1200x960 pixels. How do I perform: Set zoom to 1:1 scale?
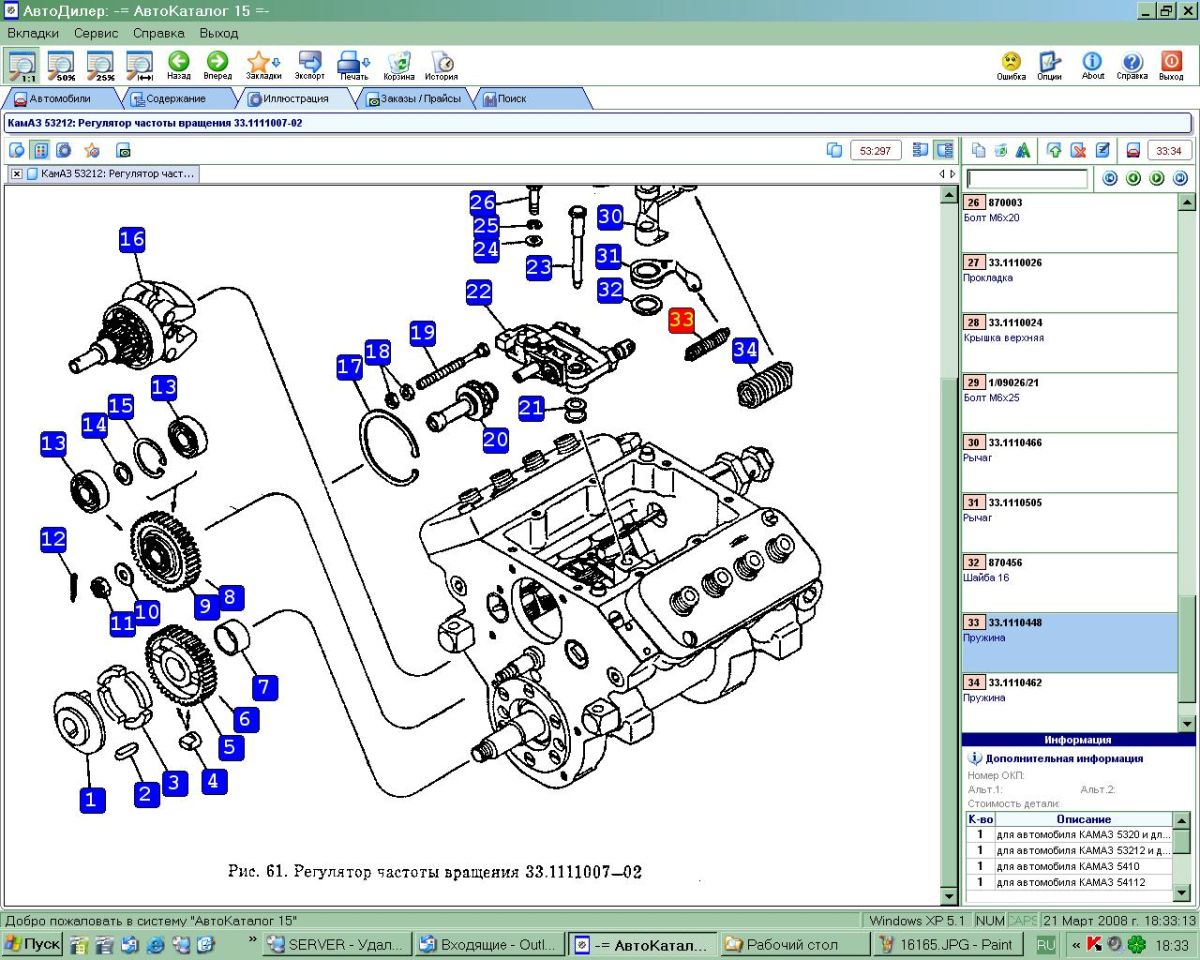(21, 64)
